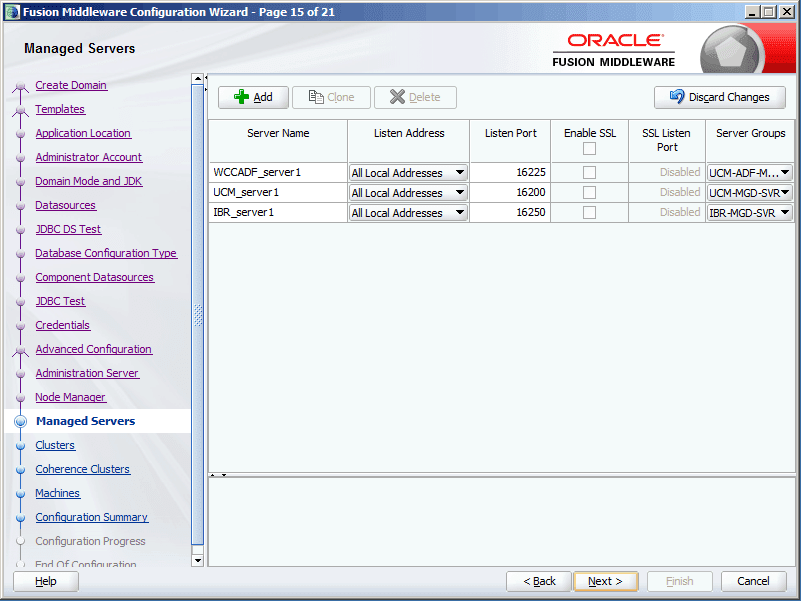Select the WCCADF_server1 name cell
This screenshot has width=801, height=601.
pos(278,173)
